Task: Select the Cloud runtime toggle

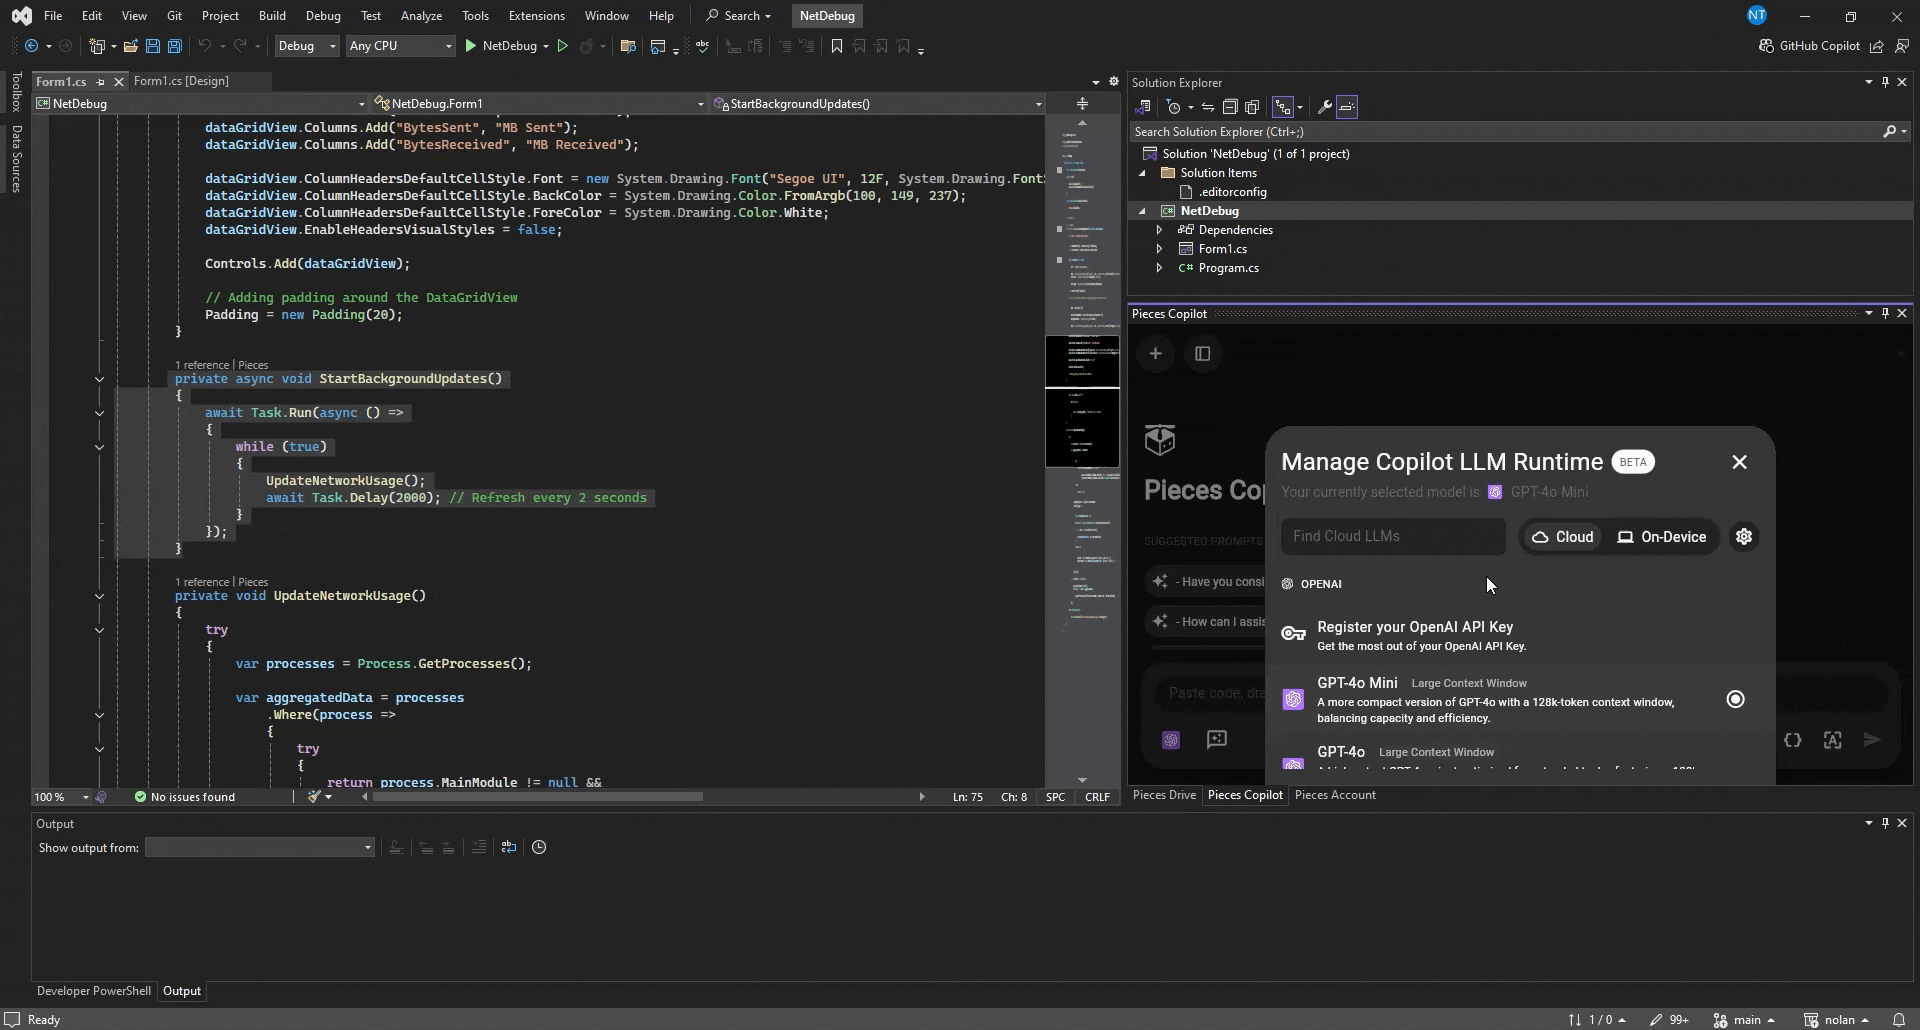Action: [x=1563, y=537]
